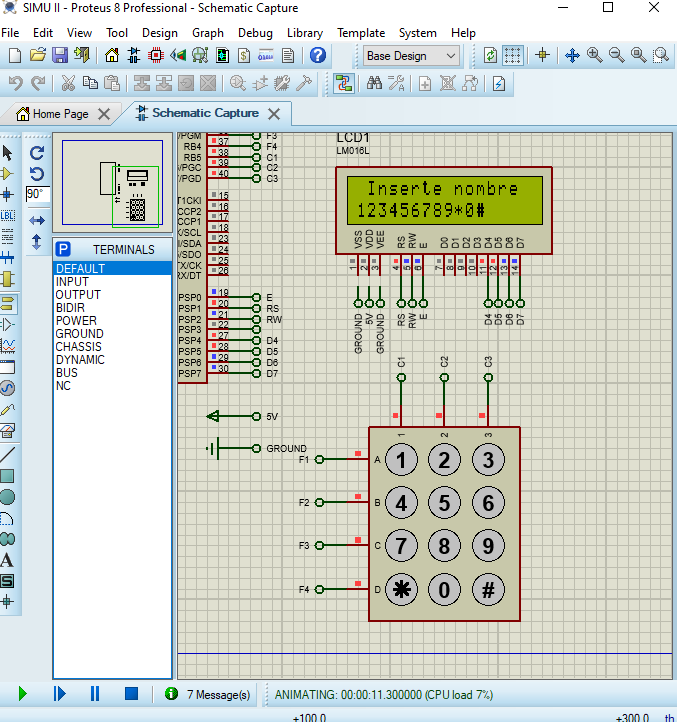
Task: Open the Graph menu
Action: click(208, 33)
